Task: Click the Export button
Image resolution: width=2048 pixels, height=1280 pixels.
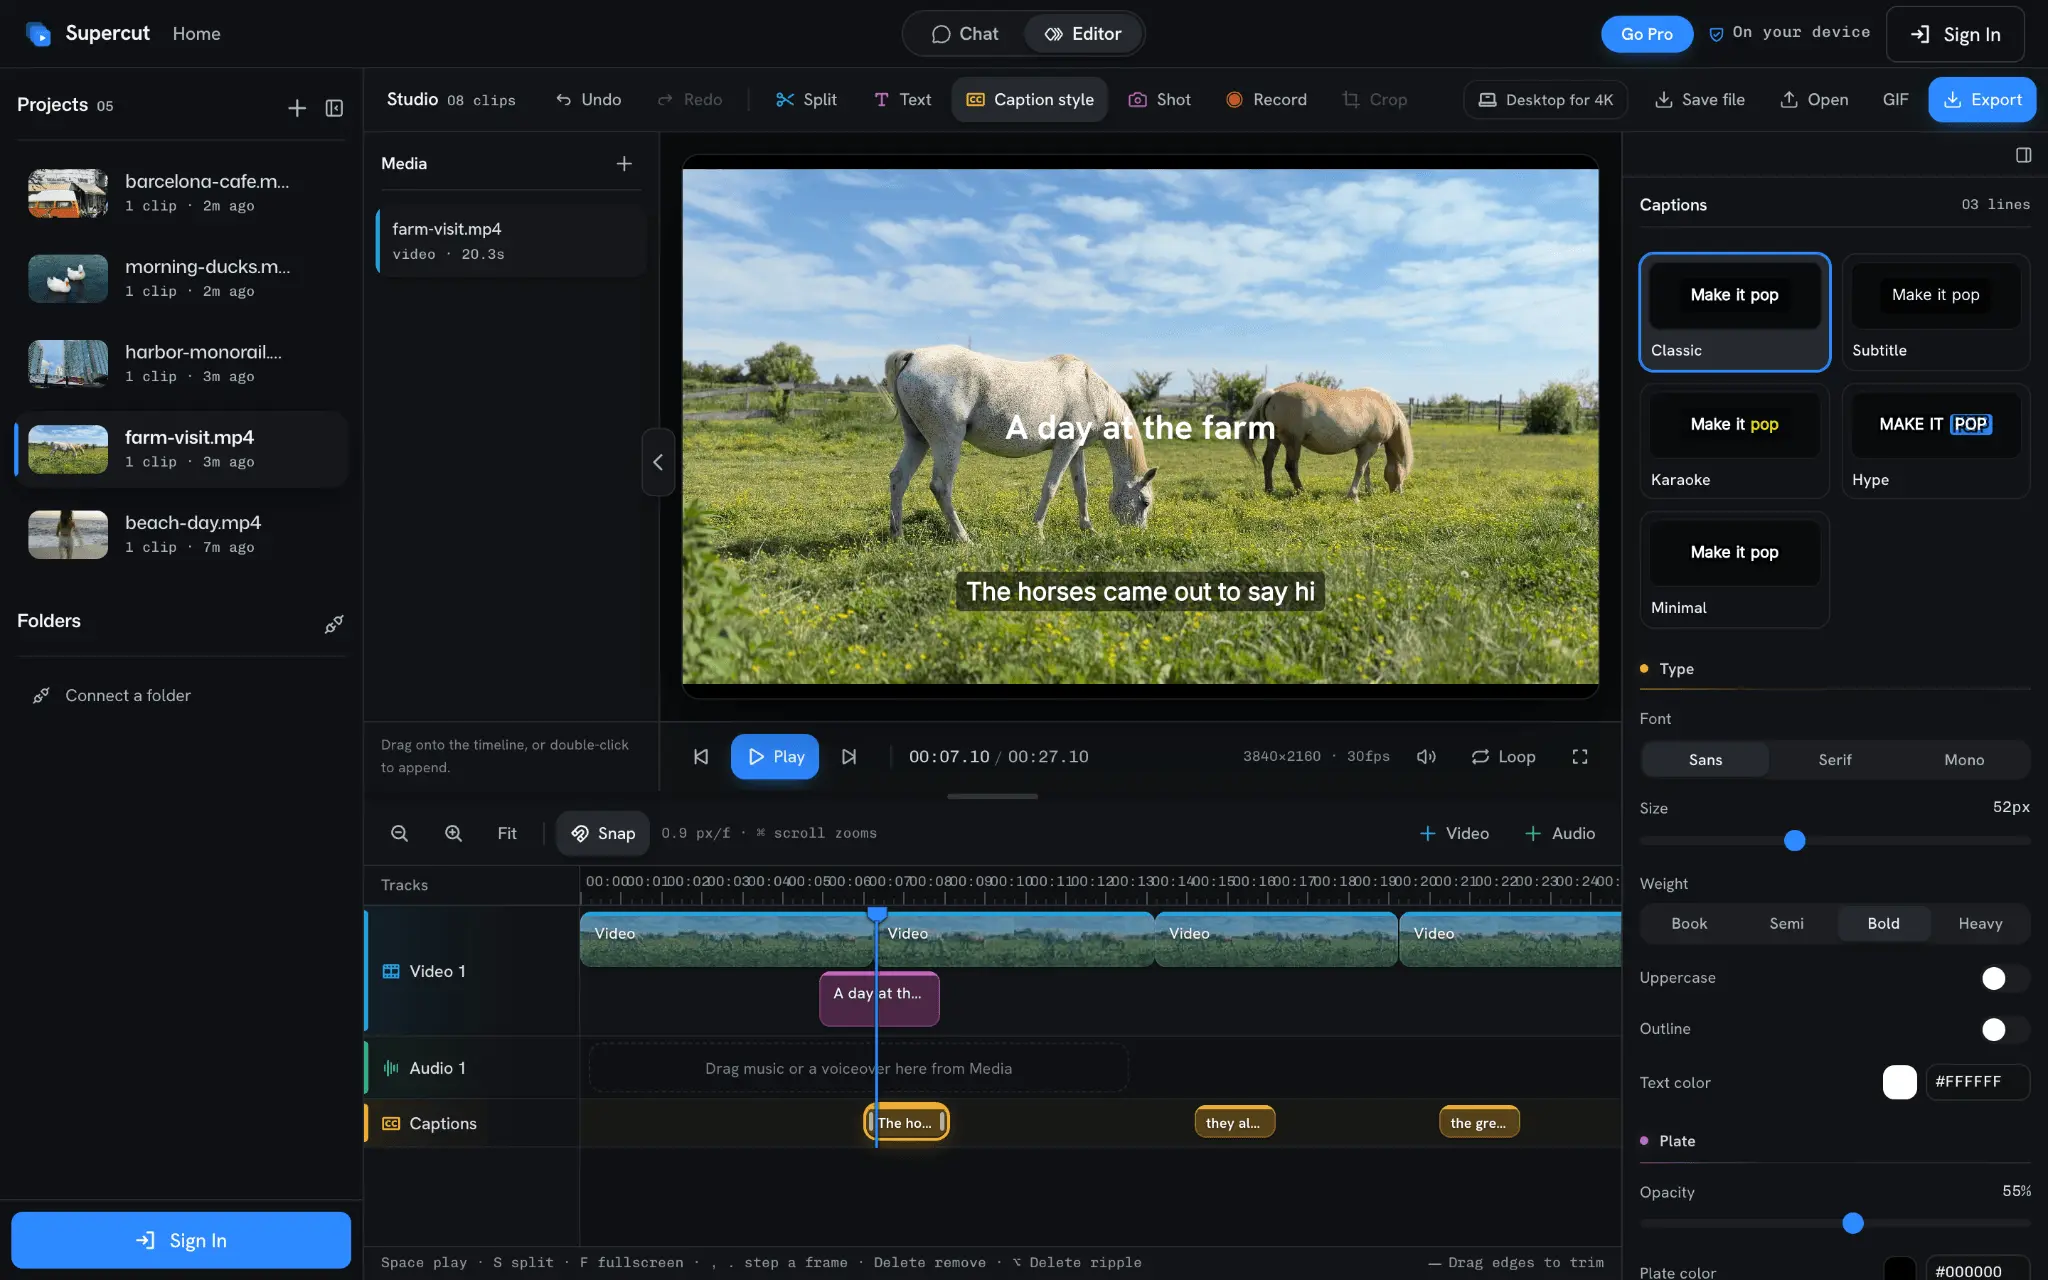Action: click(x=1982, y=99)
